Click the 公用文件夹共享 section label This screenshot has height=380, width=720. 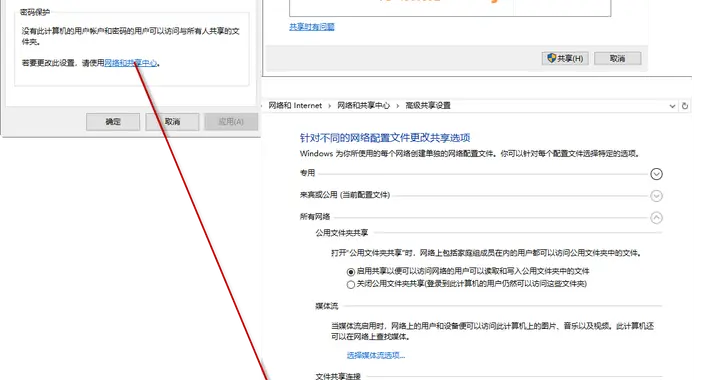pyautogui.click(x=342, y=233)
